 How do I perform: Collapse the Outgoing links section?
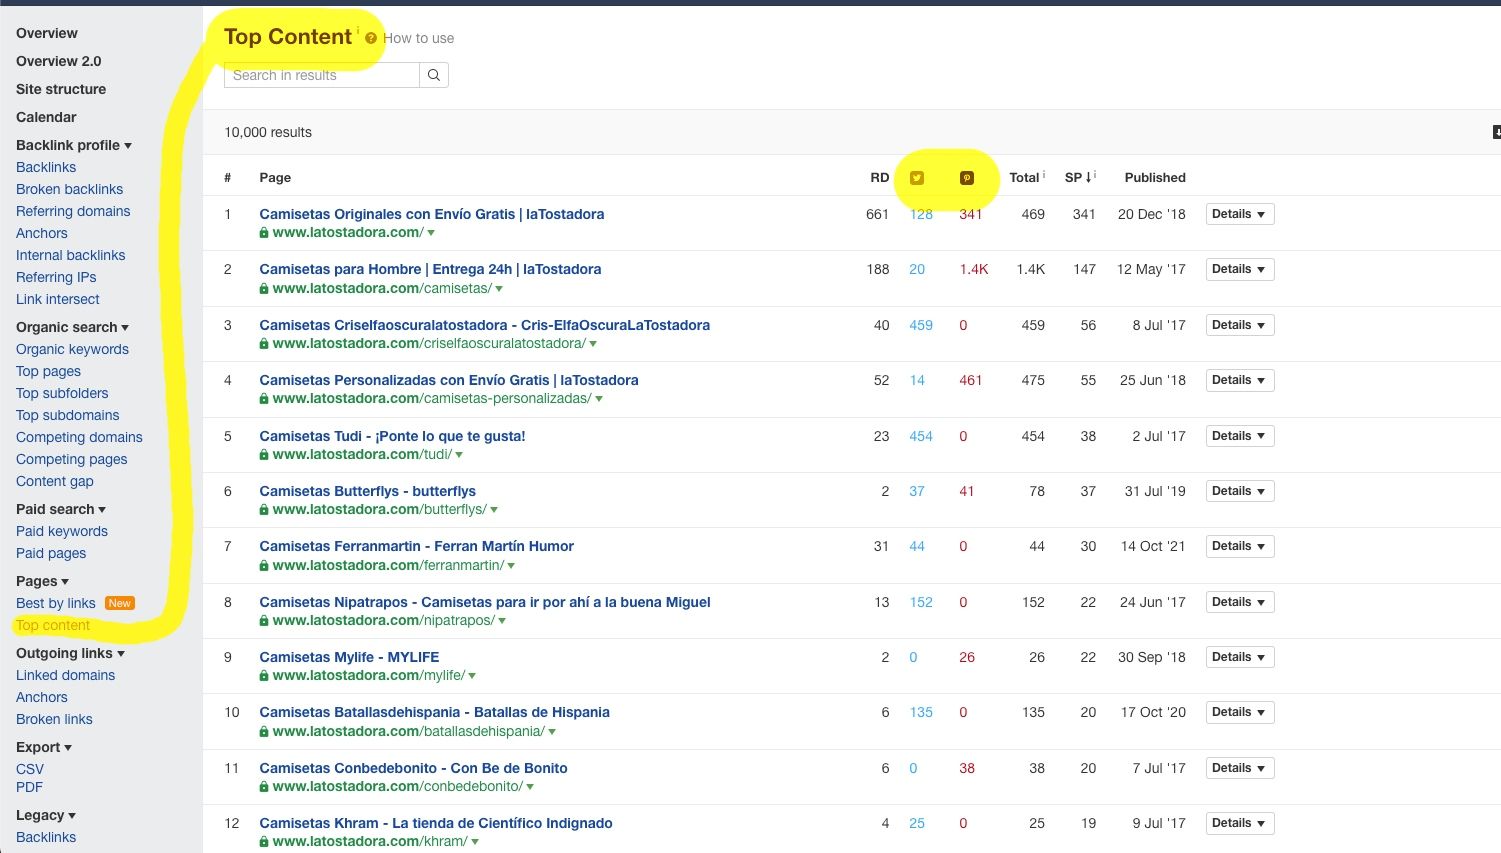[x=70, y=653]
